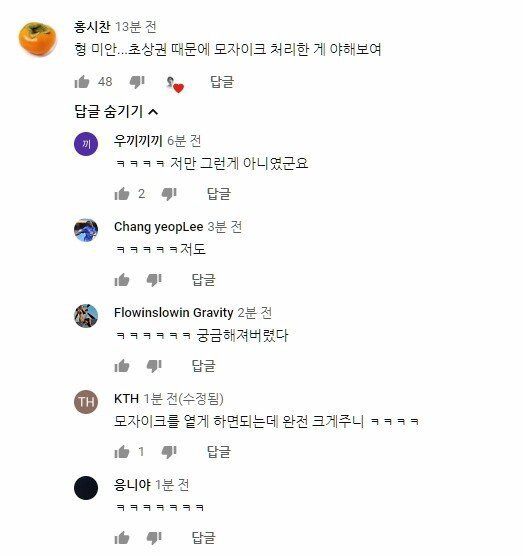
Task: Dislike Flowinslowin Gravity's reply
Action: [154, 366]
